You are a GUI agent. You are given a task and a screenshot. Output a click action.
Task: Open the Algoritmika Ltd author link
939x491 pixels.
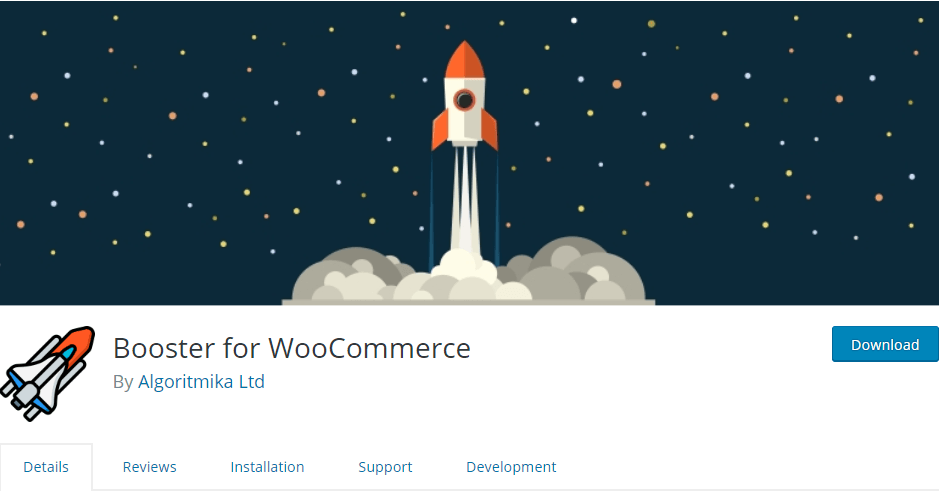201,381
